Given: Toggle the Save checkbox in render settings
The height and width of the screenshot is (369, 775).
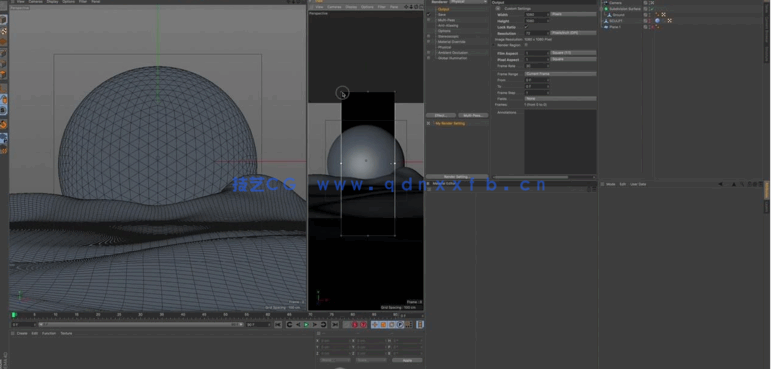Looking at the screenshot, I should tap(429, 15).
